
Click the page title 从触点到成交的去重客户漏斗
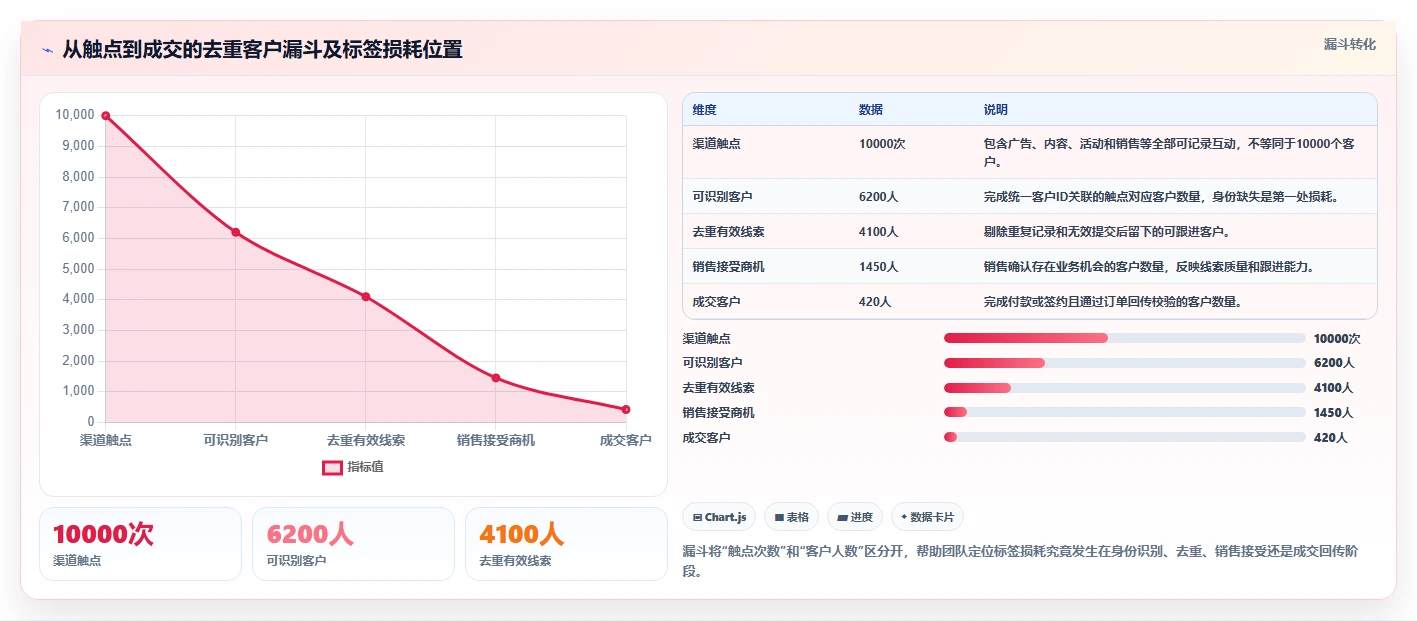pos(262,50)
